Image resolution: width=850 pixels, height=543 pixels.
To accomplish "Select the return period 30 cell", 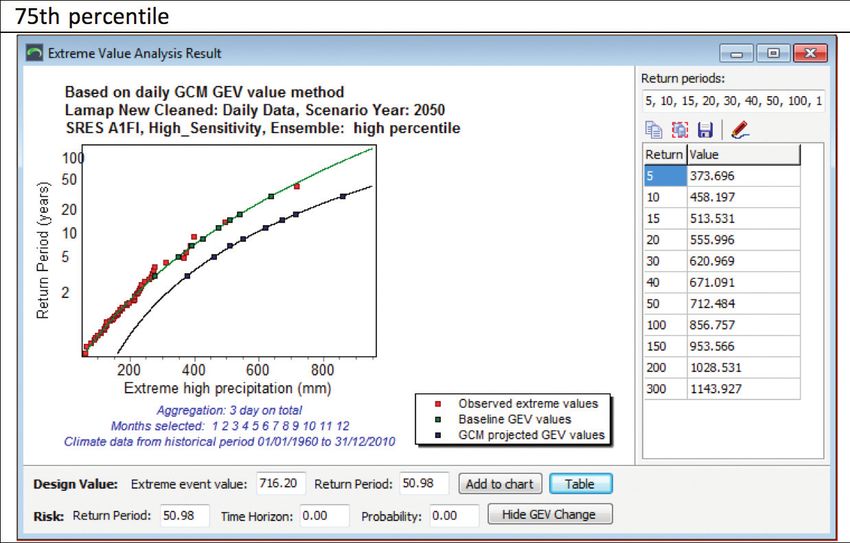I will (665, 261).
